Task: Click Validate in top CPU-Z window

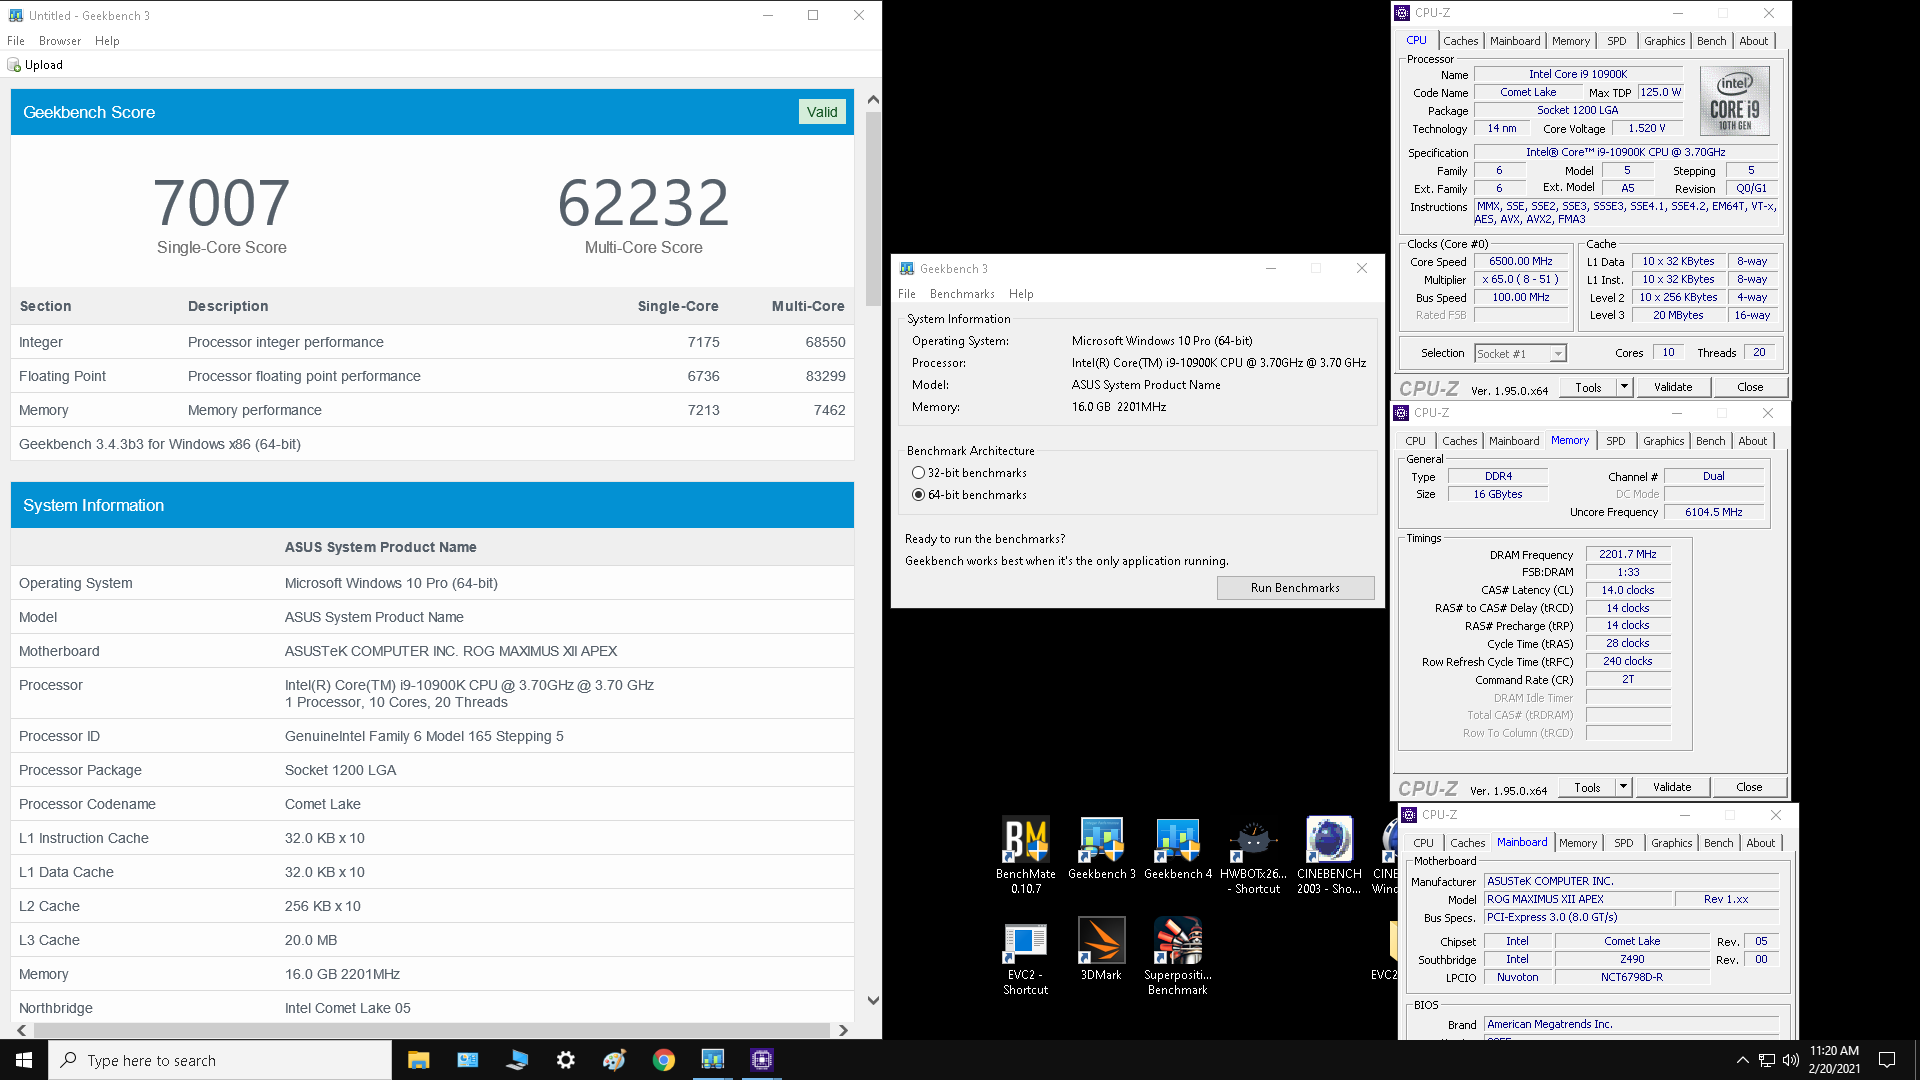Action: click(x=1672, y=387)
